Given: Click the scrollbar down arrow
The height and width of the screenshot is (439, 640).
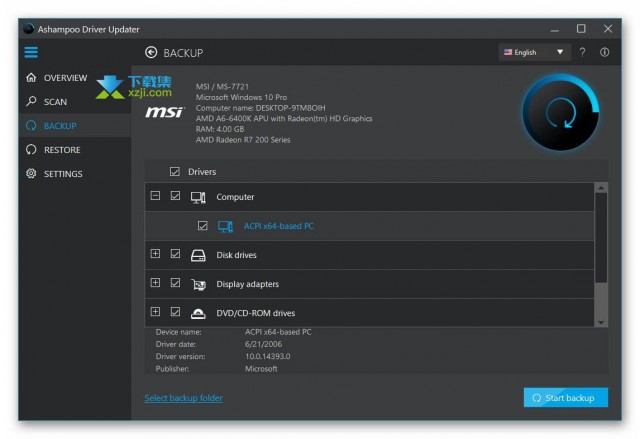Looking at the screenshot, I should 601,322.
